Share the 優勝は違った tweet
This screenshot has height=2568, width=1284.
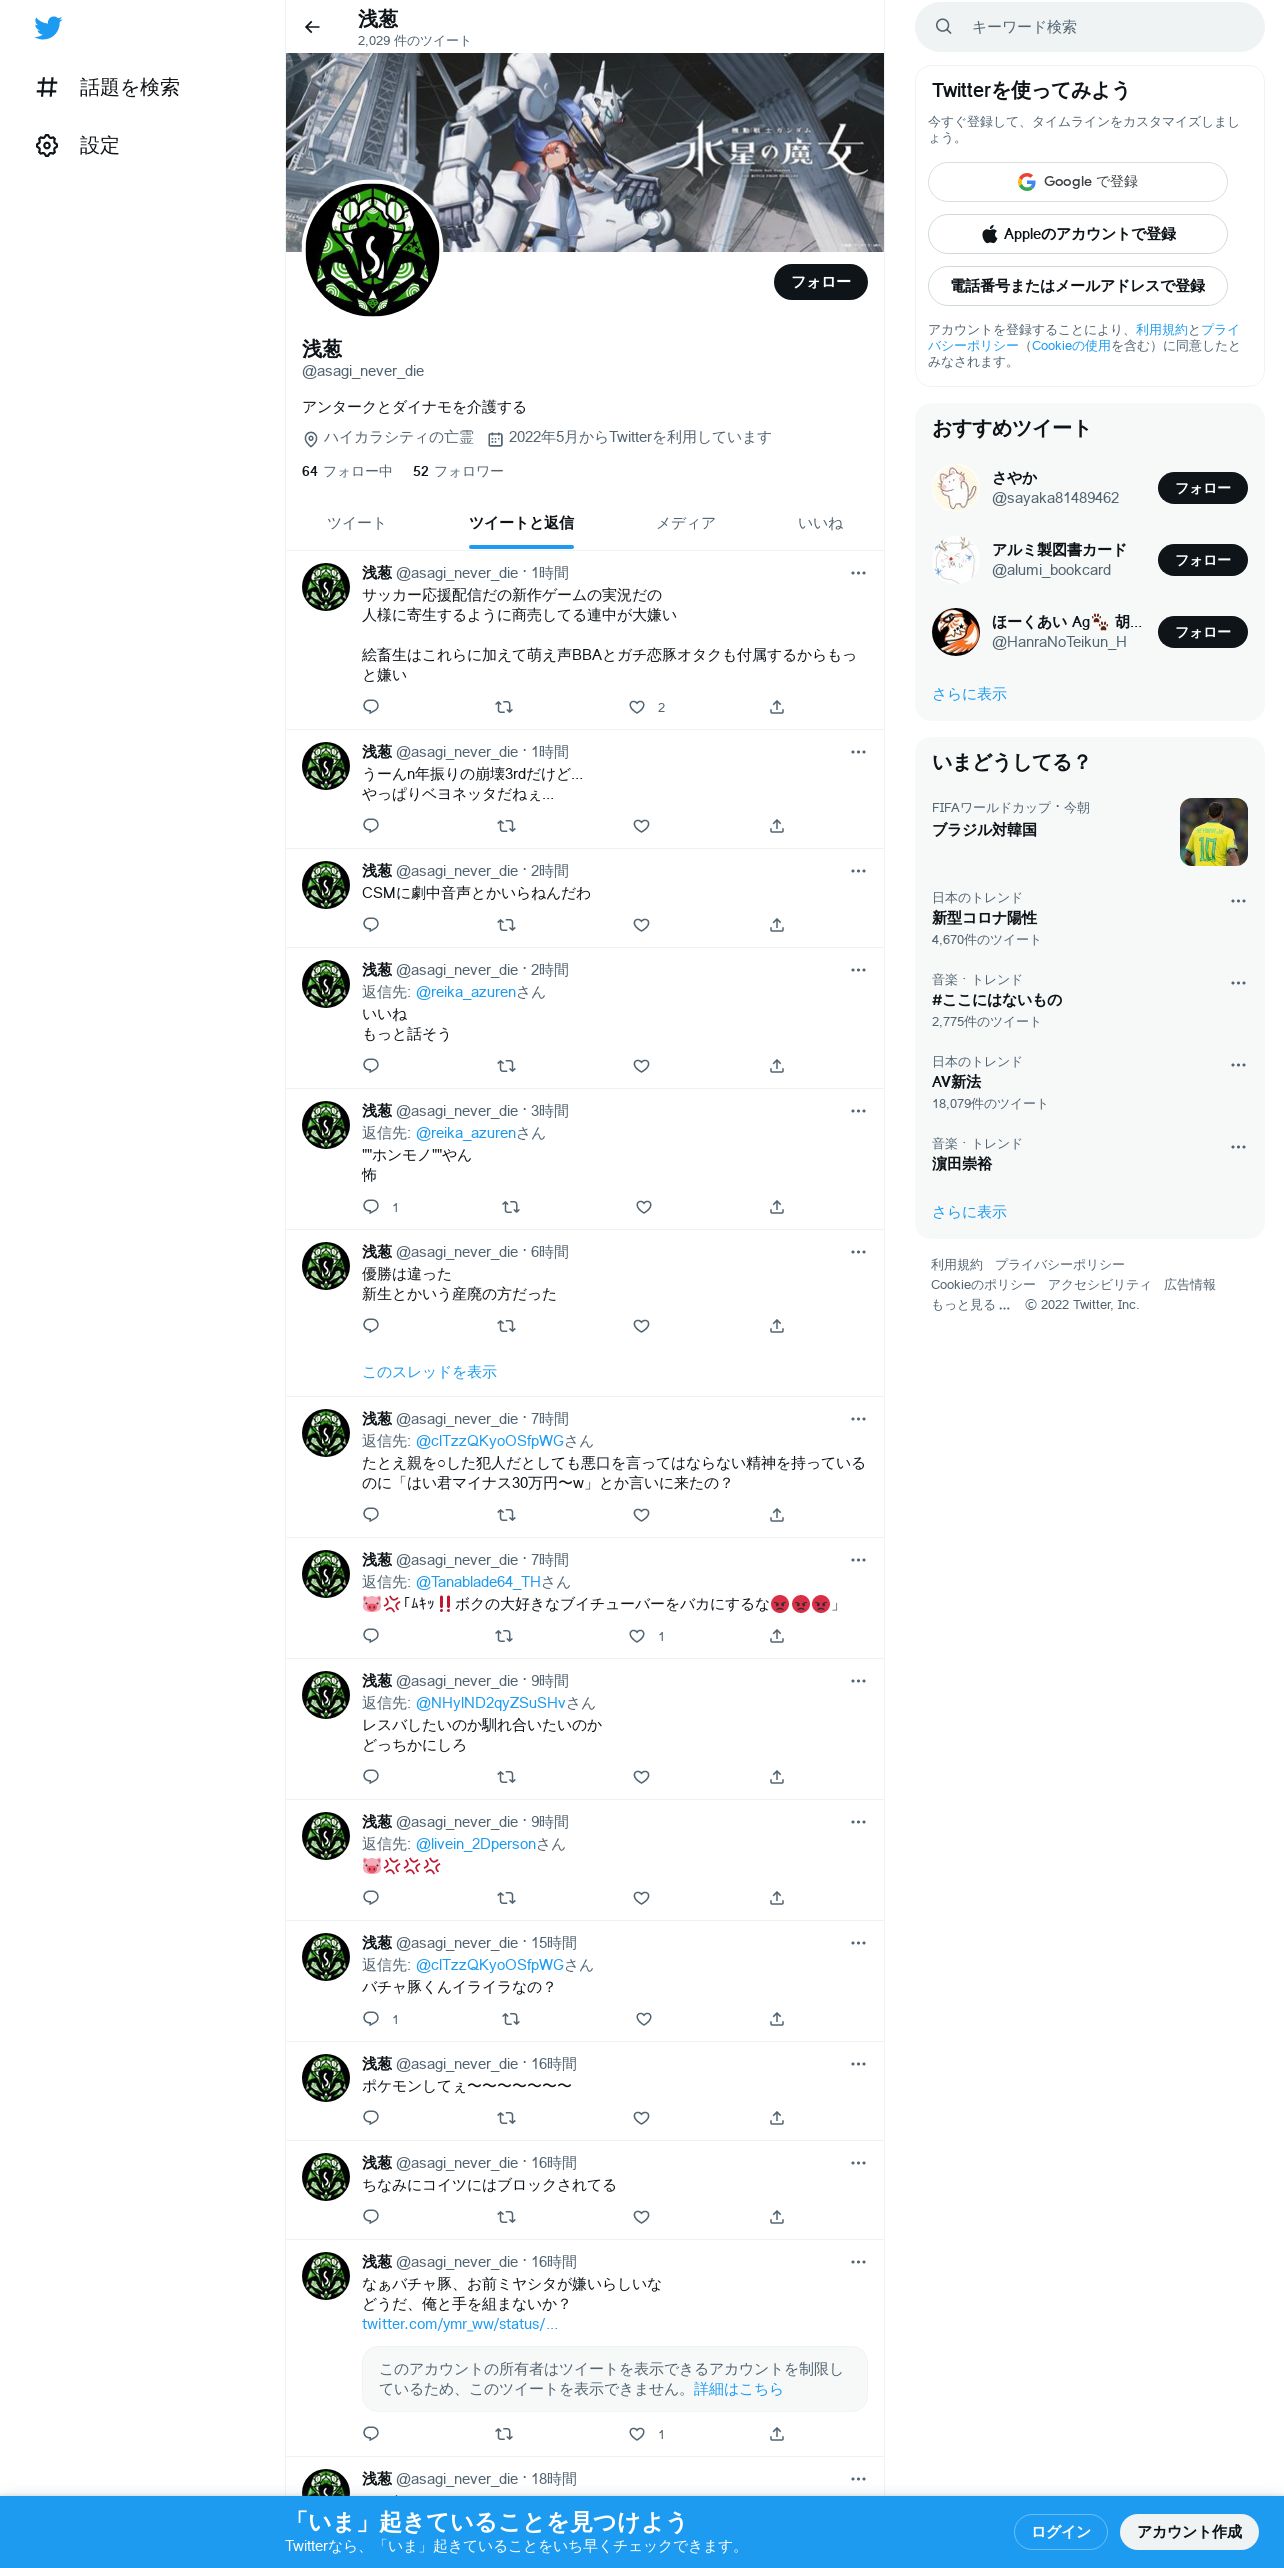point(777,1326)
